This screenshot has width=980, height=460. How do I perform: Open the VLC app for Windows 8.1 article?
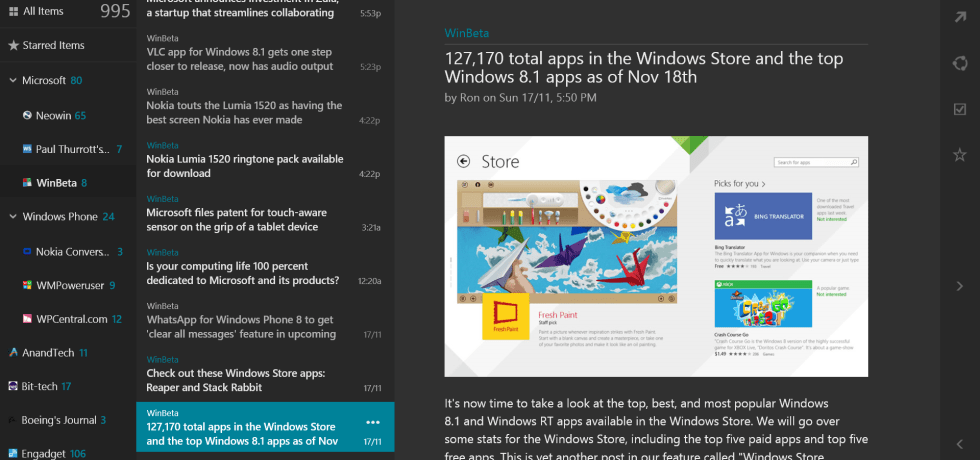pyautogui.click(x=240, y=59)
